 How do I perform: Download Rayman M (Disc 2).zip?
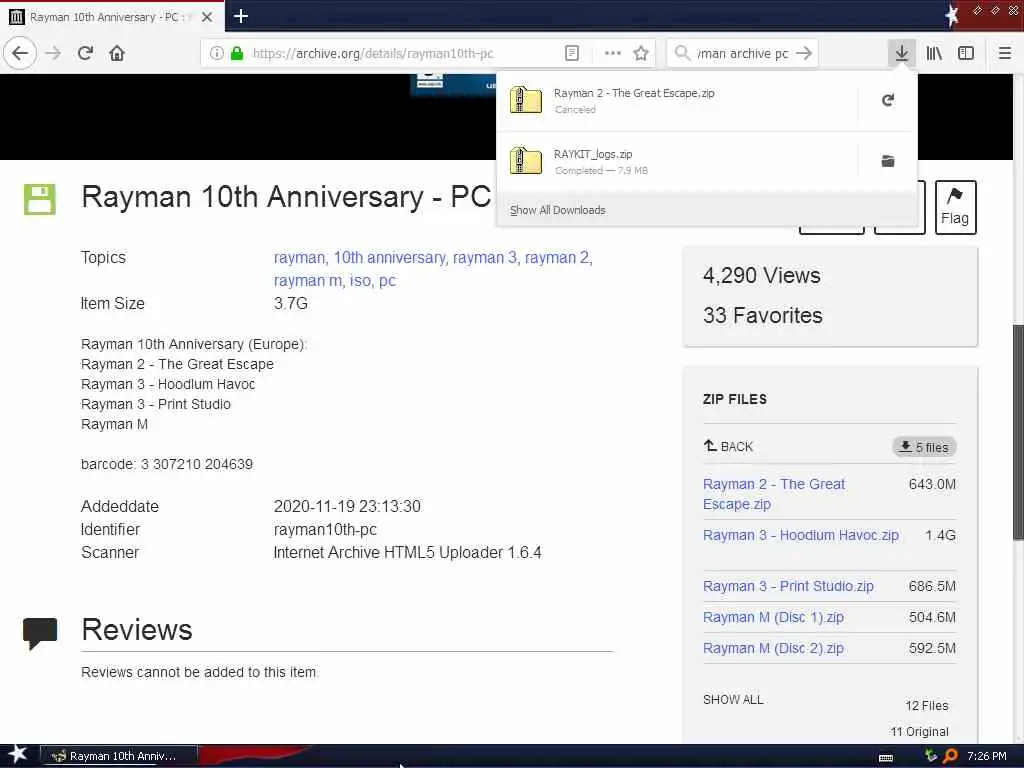coord(773,648)
